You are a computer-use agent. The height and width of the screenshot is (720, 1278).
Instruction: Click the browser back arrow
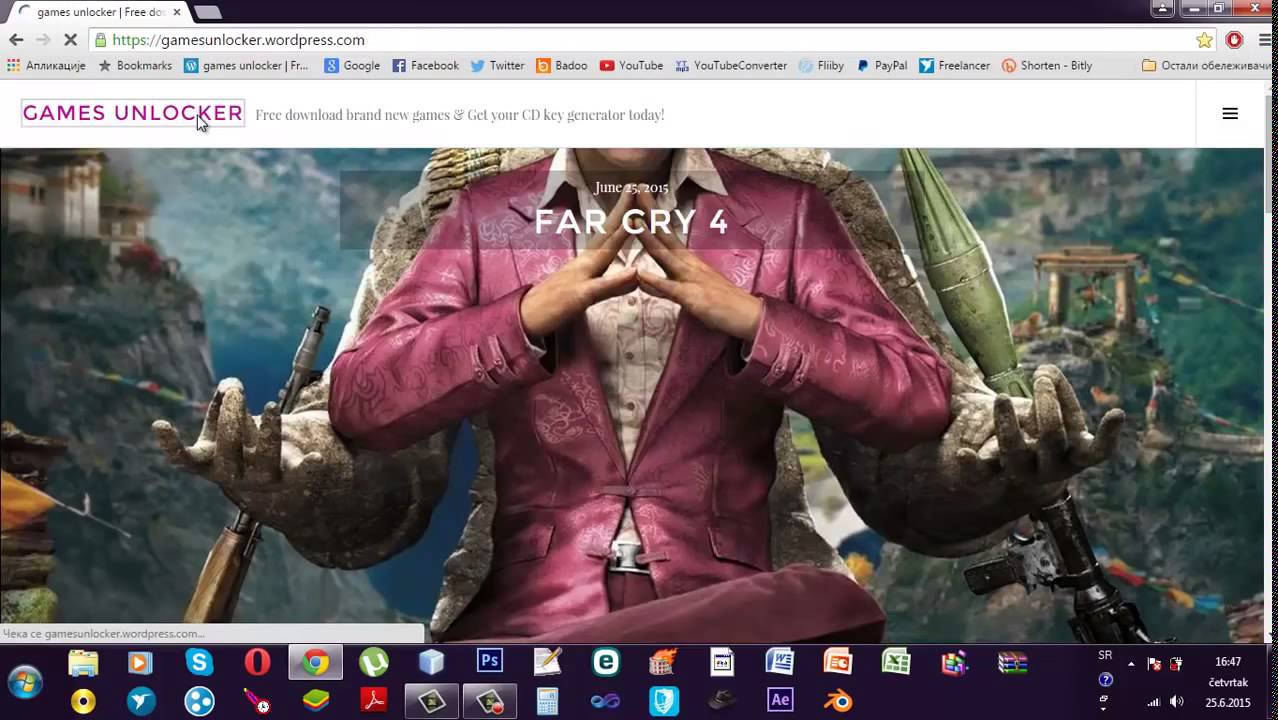[16, 40]
